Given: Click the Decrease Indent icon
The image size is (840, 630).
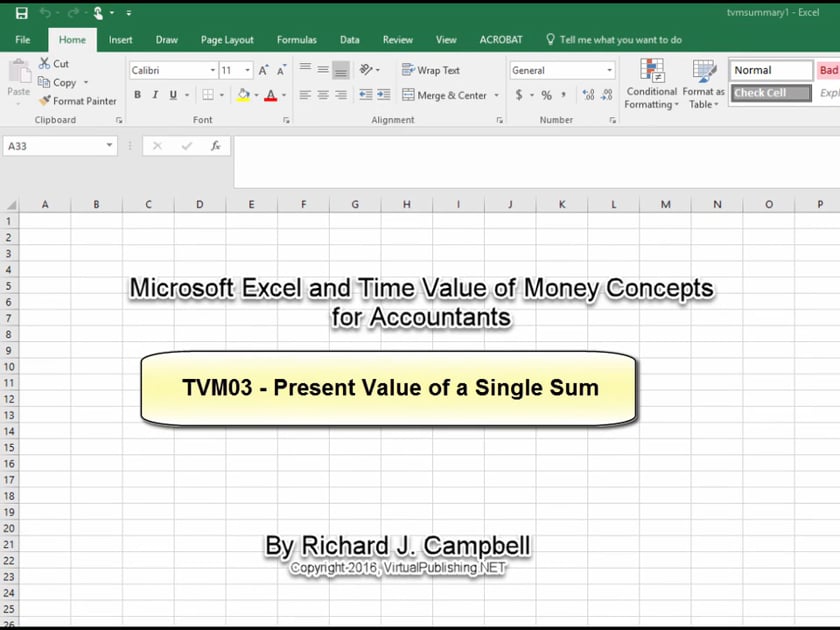Looking at the screenshot, I should click(x=366, y=95).
